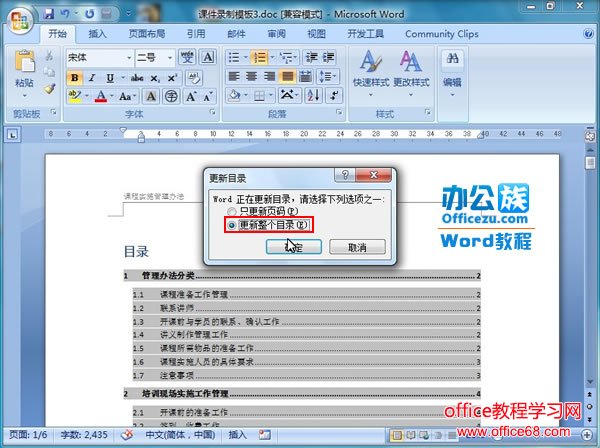Save the document from the quick access toolbar
The image size is (600, 448).
pyautogui.click(x=49, y=14)
